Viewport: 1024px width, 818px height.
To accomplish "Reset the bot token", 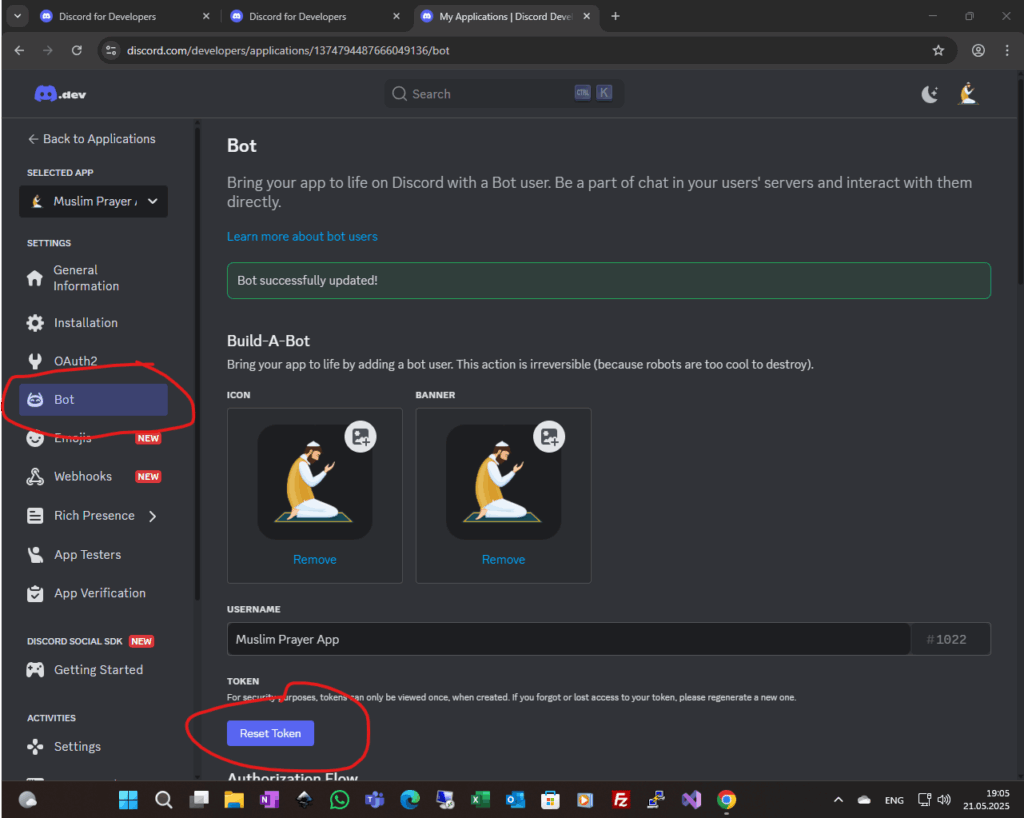I will pyautogui.click(x=270, y=733).
